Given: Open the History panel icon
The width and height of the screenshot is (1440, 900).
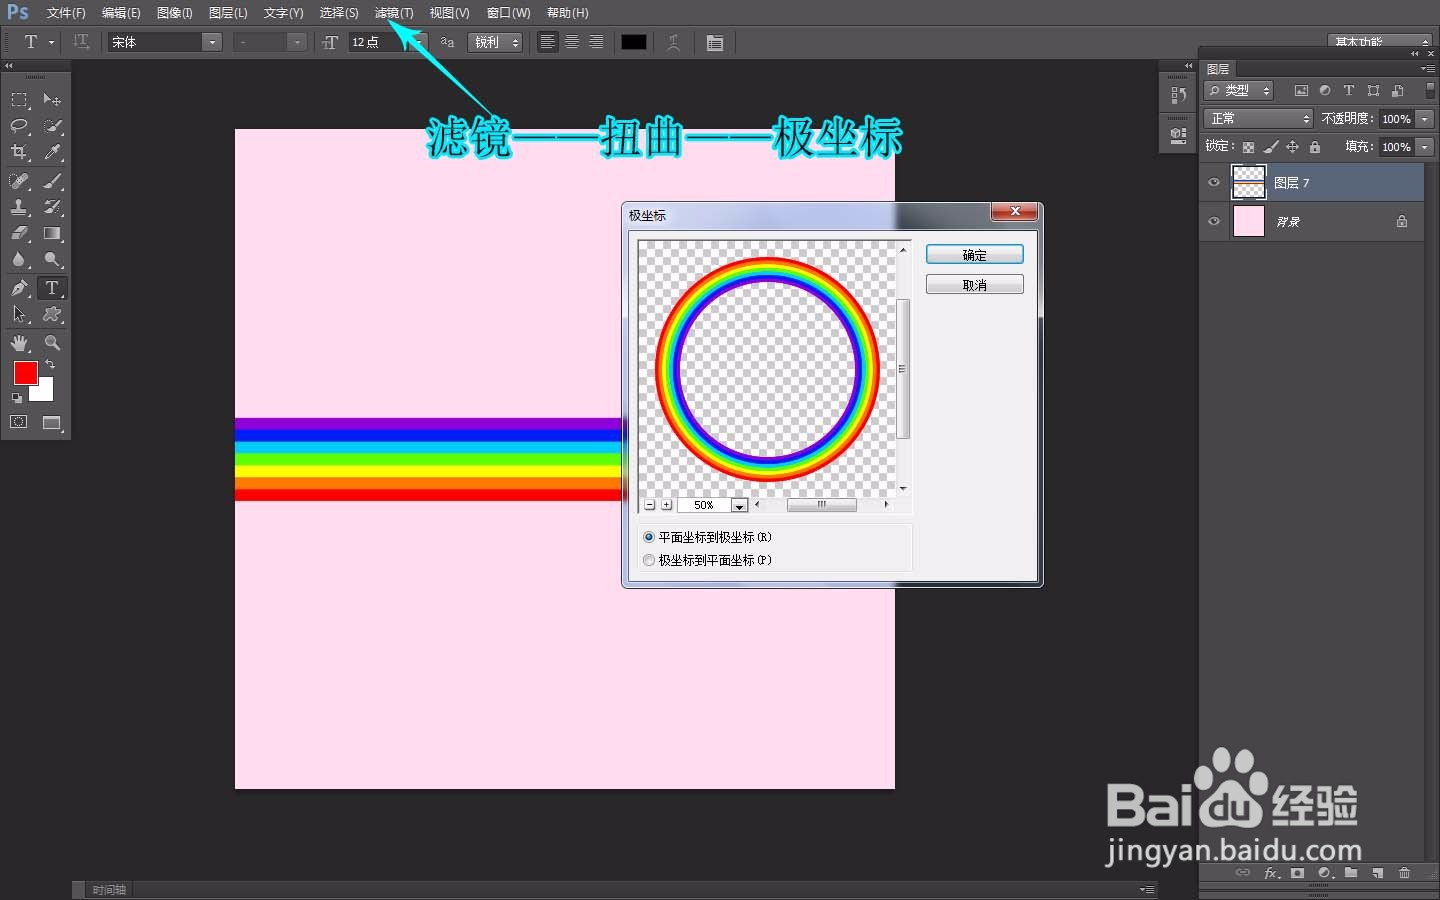Looking at the screenshot, I should pyautogui.click(x=1178, y=96).
